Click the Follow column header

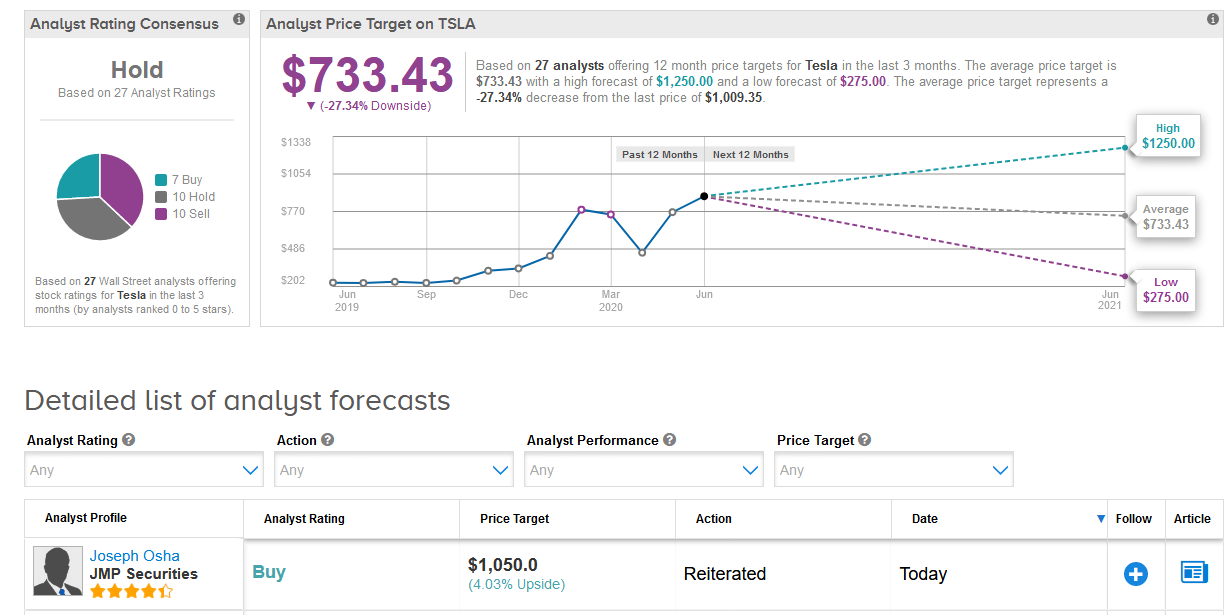tap(1134, 519)
